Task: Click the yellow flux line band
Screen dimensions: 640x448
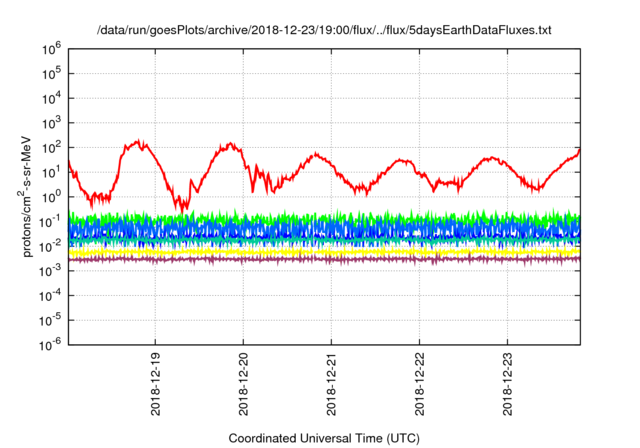Action: tap(324, 253)
